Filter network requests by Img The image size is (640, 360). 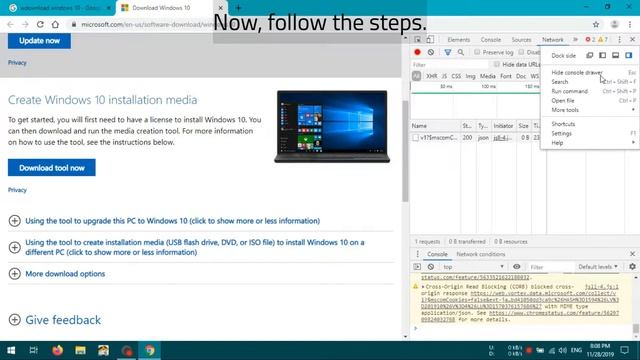pyautogui.click(x=471, y=76)
